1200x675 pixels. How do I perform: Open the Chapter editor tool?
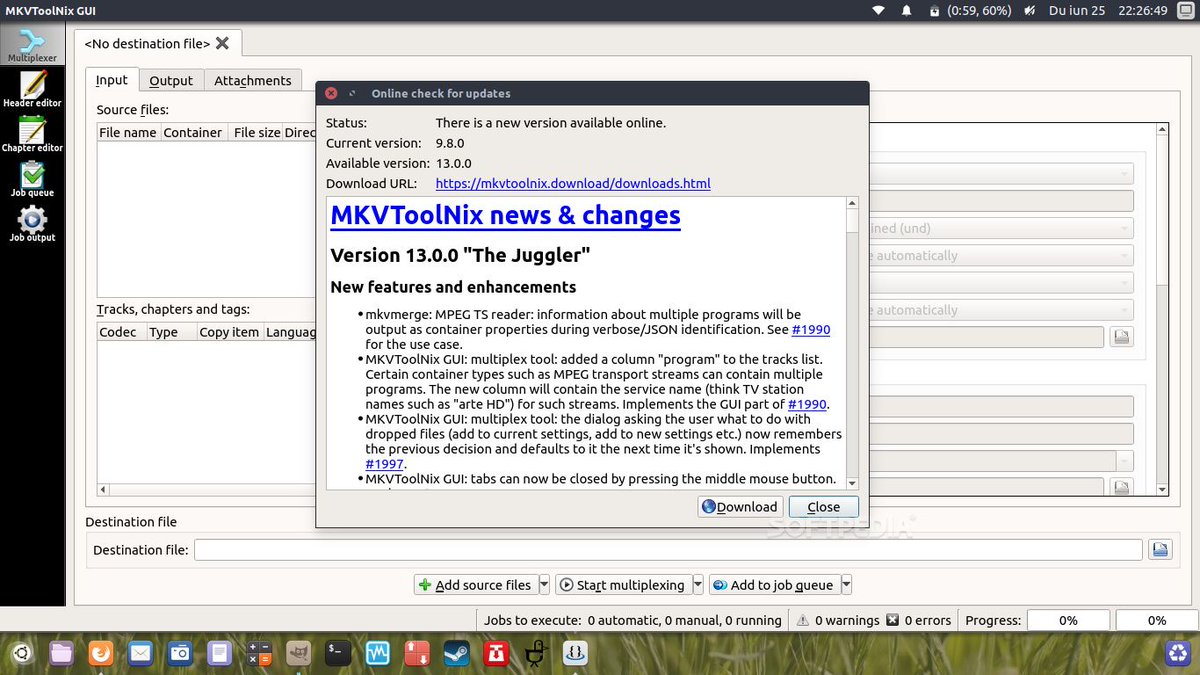coord(32,135)
